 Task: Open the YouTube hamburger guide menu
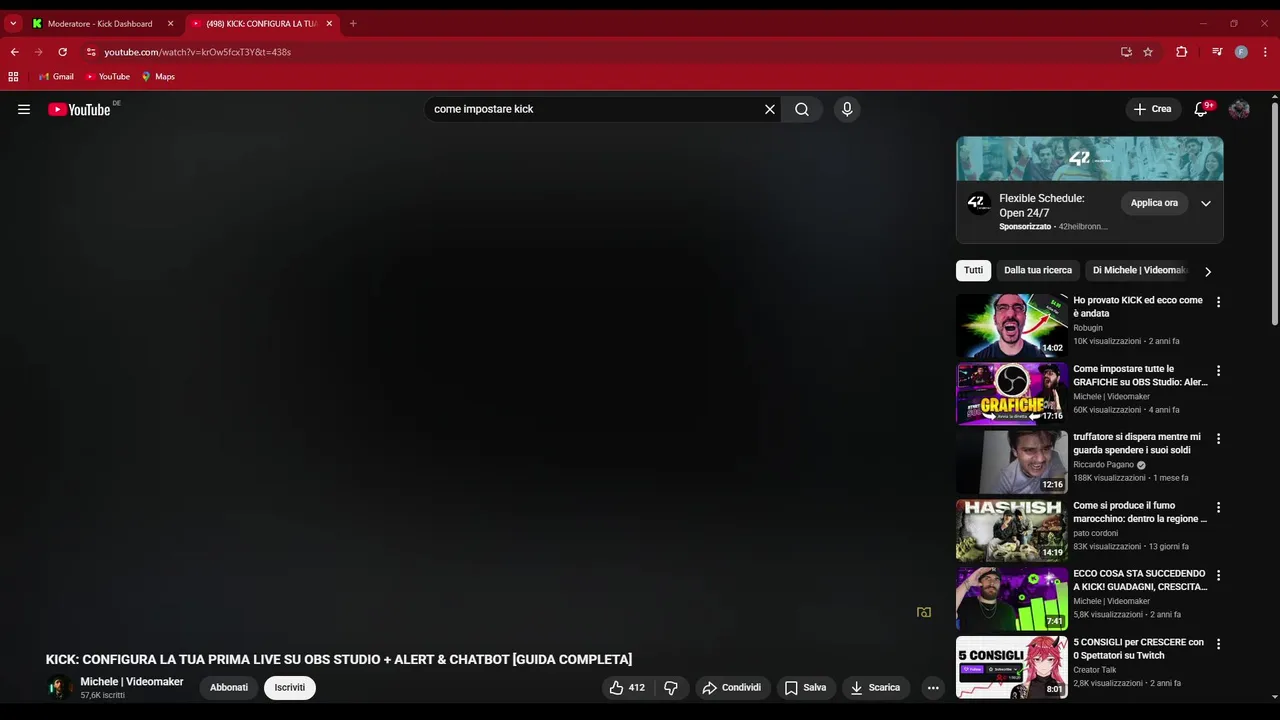(24, 109)
